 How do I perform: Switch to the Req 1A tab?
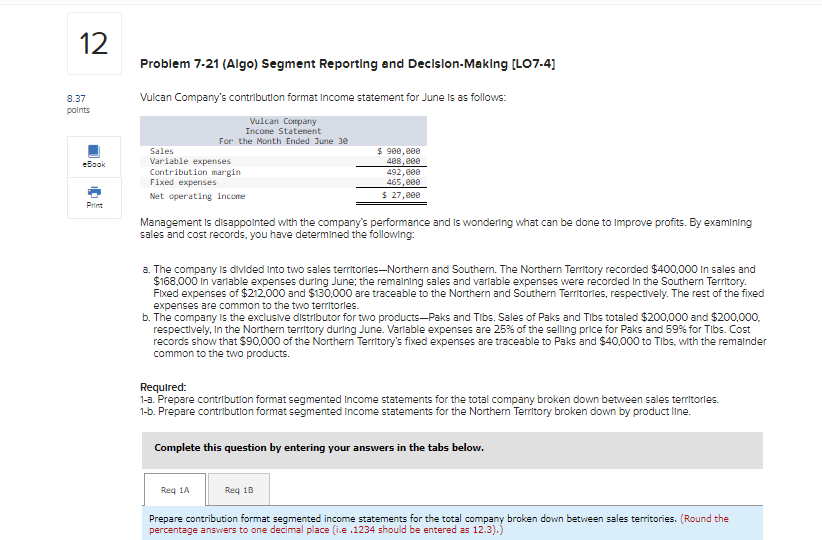(175, 490)
